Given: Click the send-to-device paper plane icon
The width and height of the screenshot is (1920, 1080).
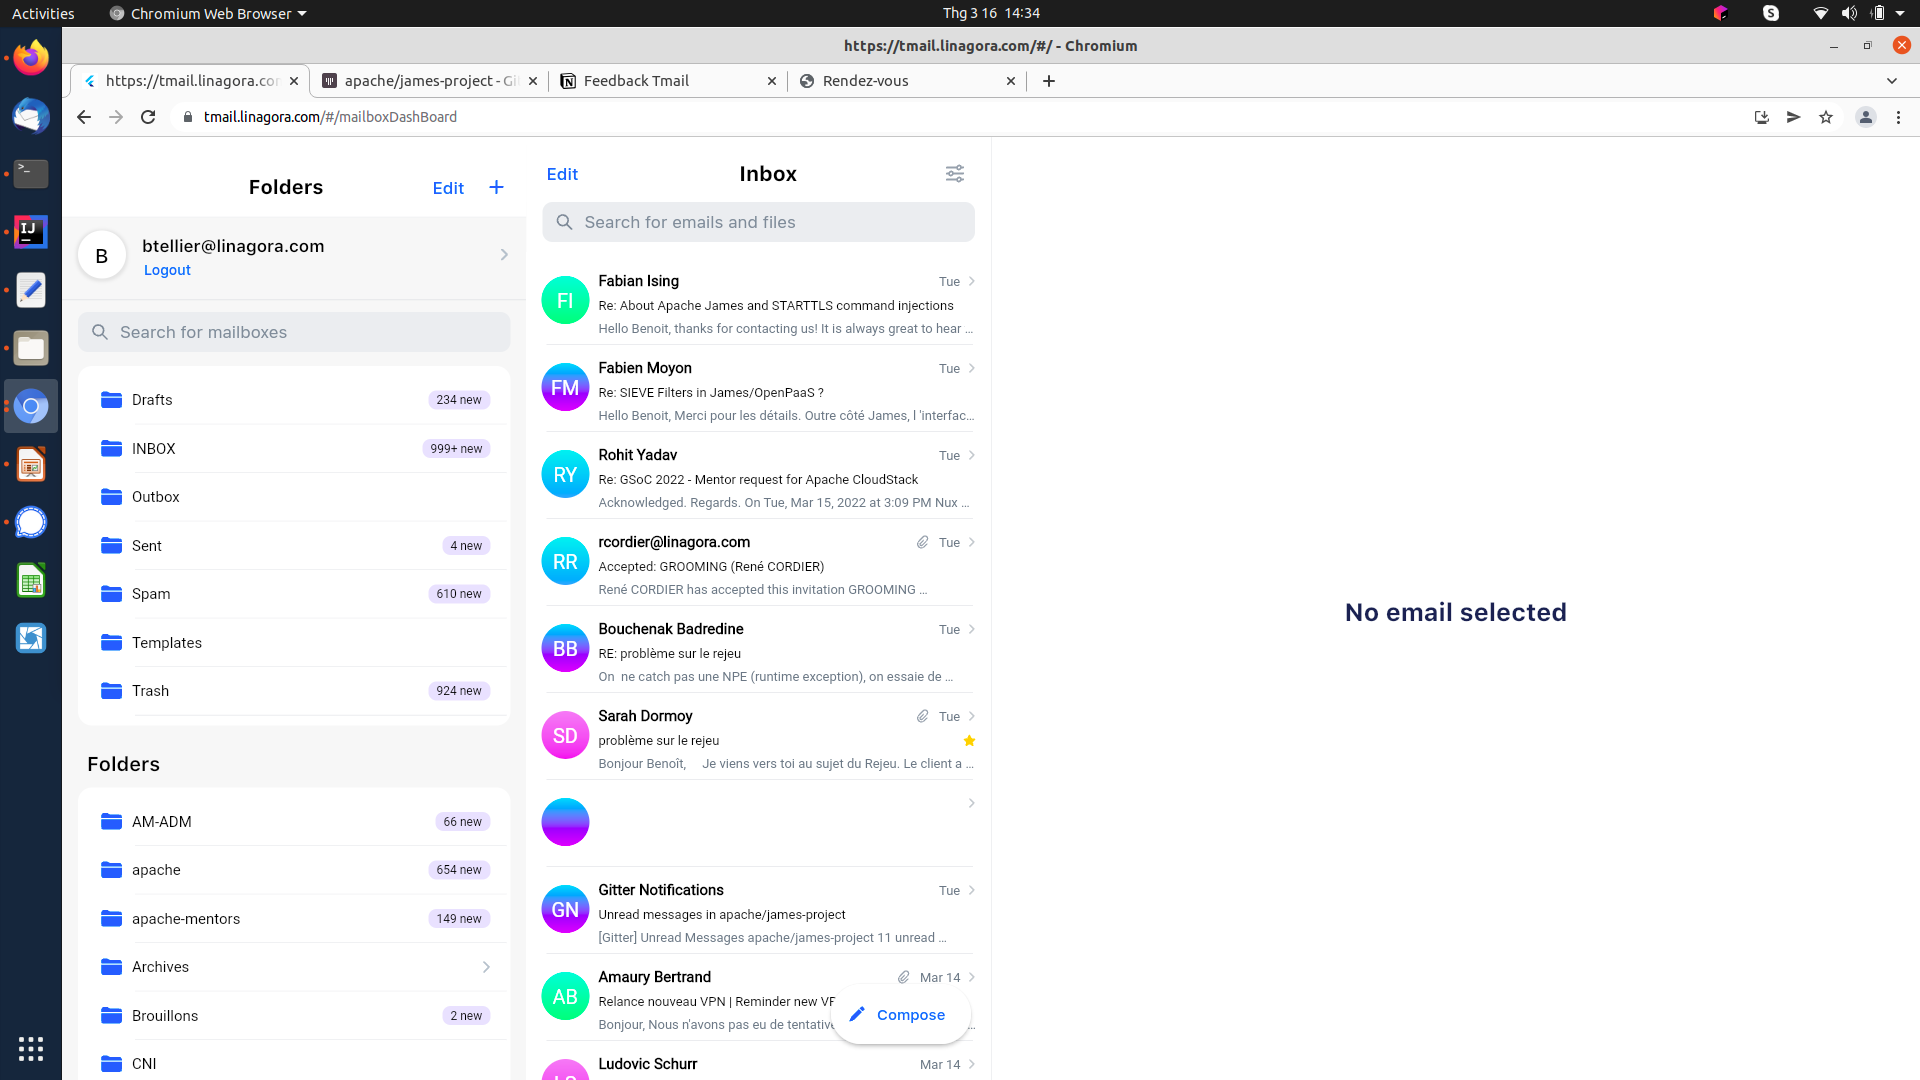Looking at the screenshot, I should 1793,117.
